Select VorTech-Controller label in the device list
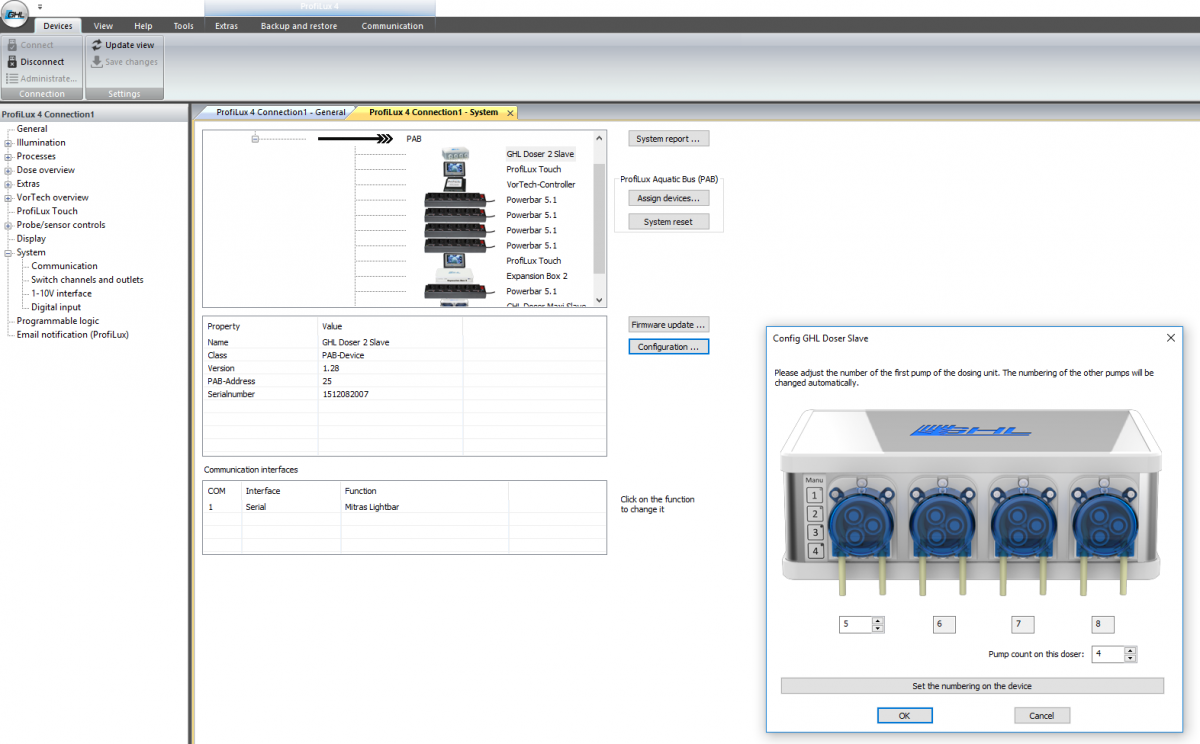This screenshot has width=1200, height=744. [x=541, y=185]
